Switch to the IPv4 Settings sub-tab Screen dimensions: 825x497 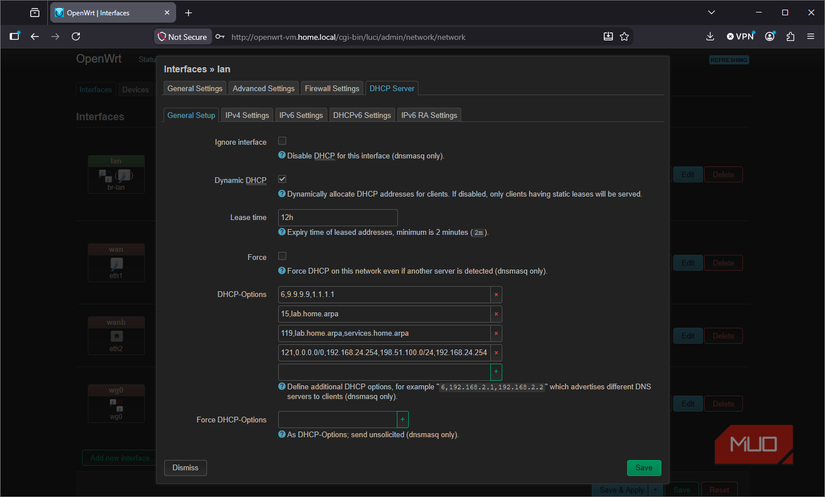pos(247,115)
